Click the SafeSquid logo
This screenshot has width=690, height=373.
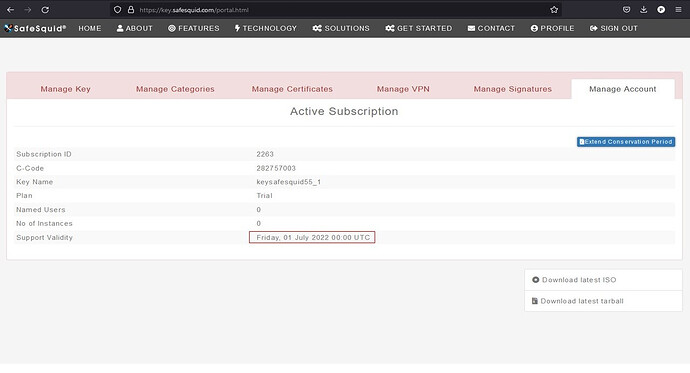click(35, 28)
